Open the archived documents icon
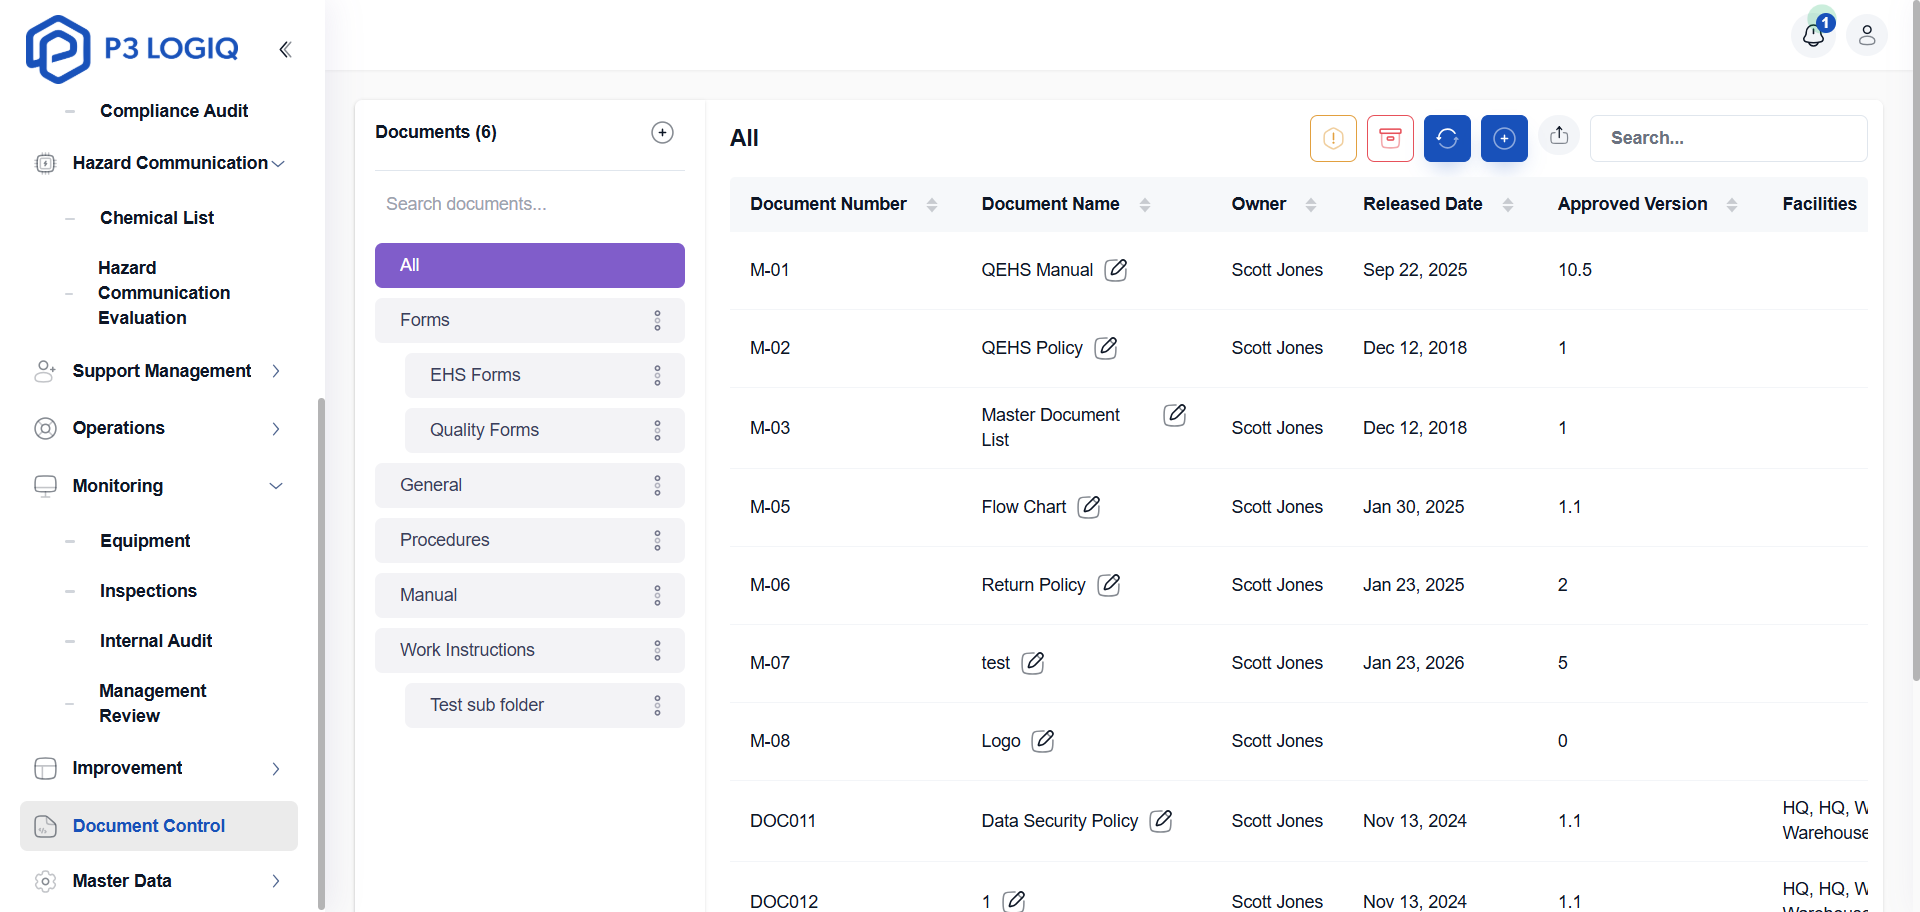 tap(1390, 138)
